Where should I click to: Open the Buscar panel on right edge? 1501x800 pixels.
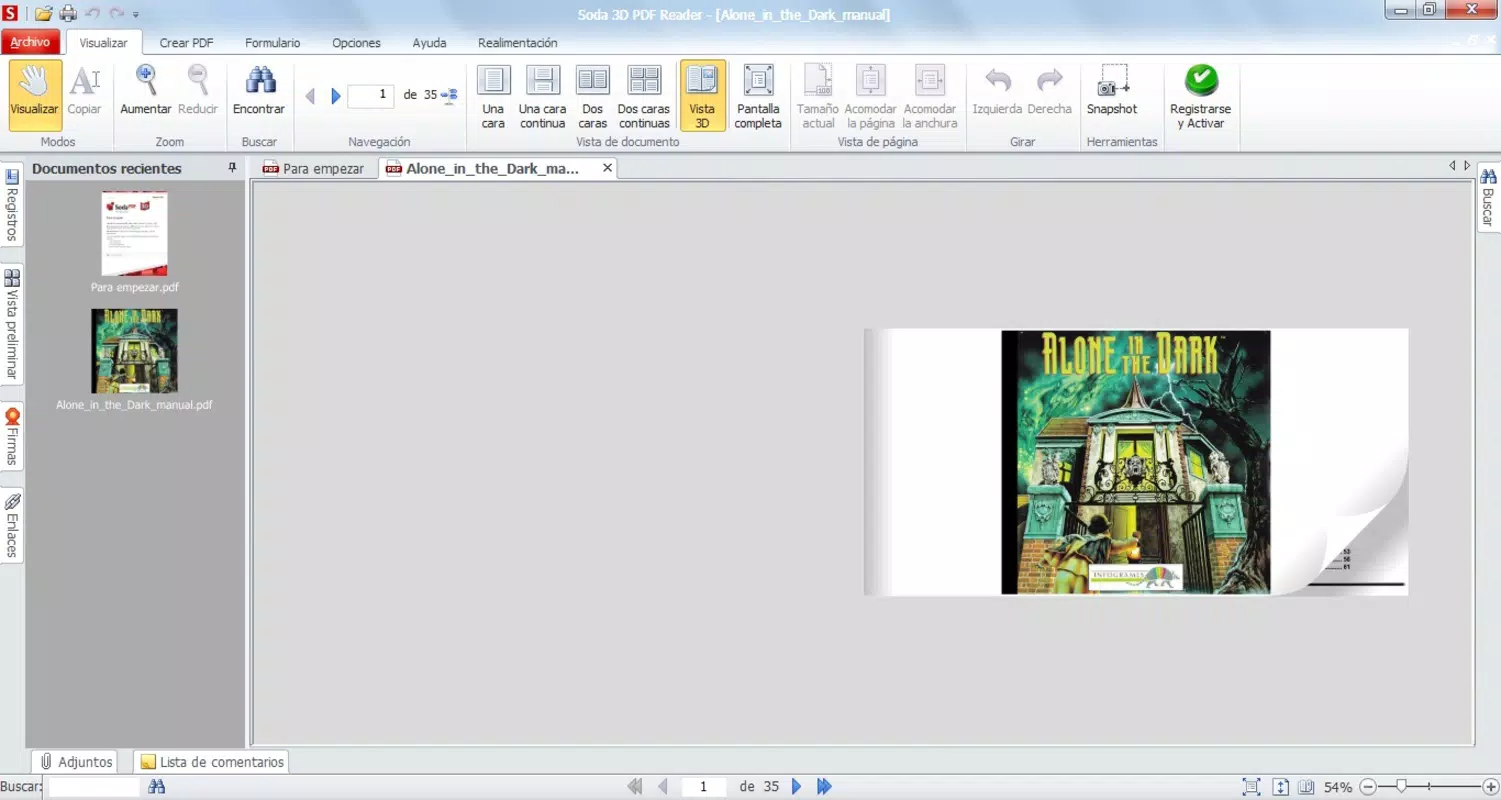click(1488, 196)
